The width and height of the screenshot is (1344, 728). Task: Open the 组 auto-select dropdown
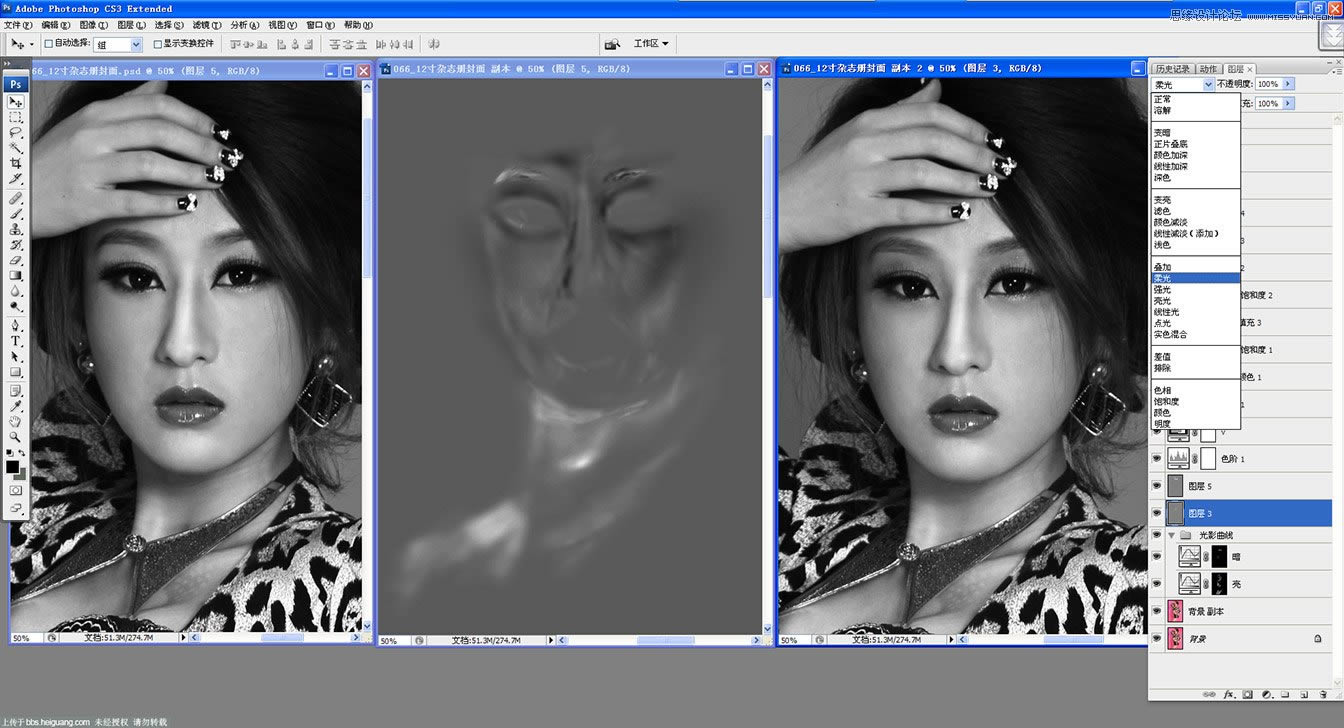click(x=119, y=44)
